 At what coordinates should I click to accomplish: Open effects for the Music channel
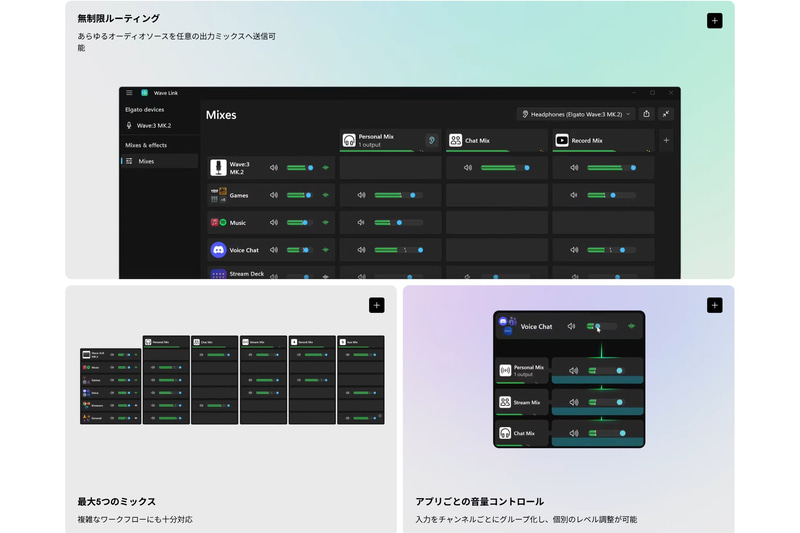[326, 223]
